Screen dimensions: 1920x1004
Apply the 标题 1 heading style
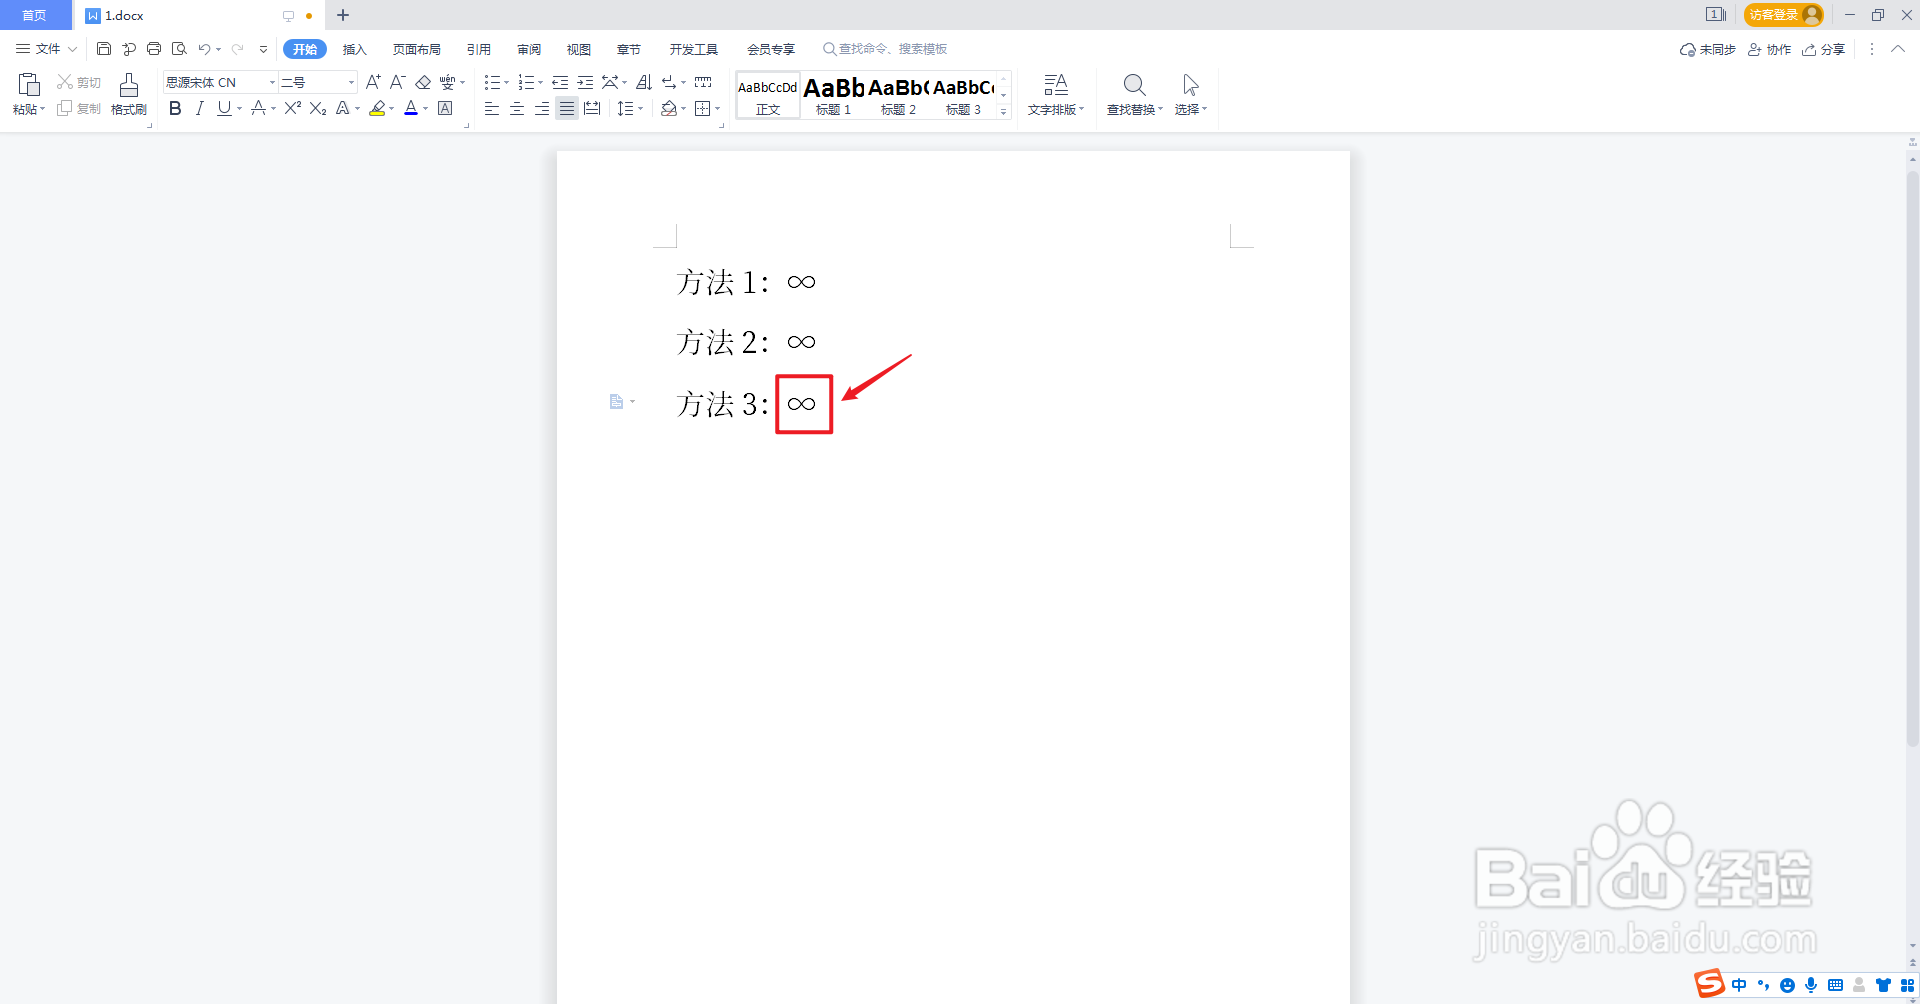tap(833, 95)
